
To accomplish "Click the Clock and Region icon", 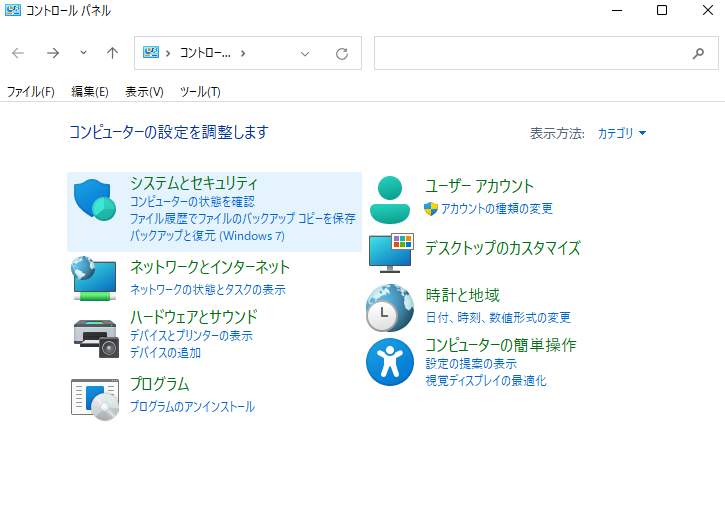I will tap(390, 307).
